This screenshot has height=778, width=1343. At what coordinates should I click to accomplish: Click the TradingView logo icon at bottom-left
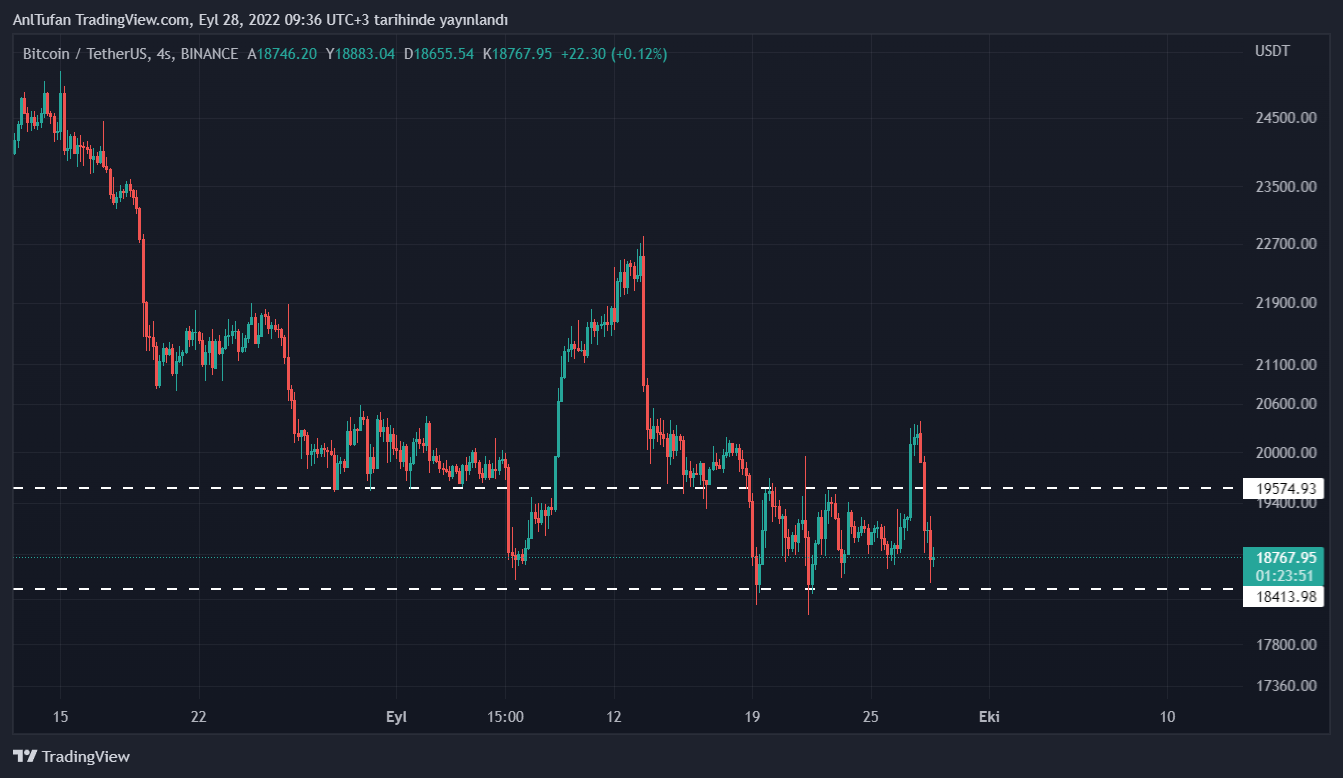[24, 757]
